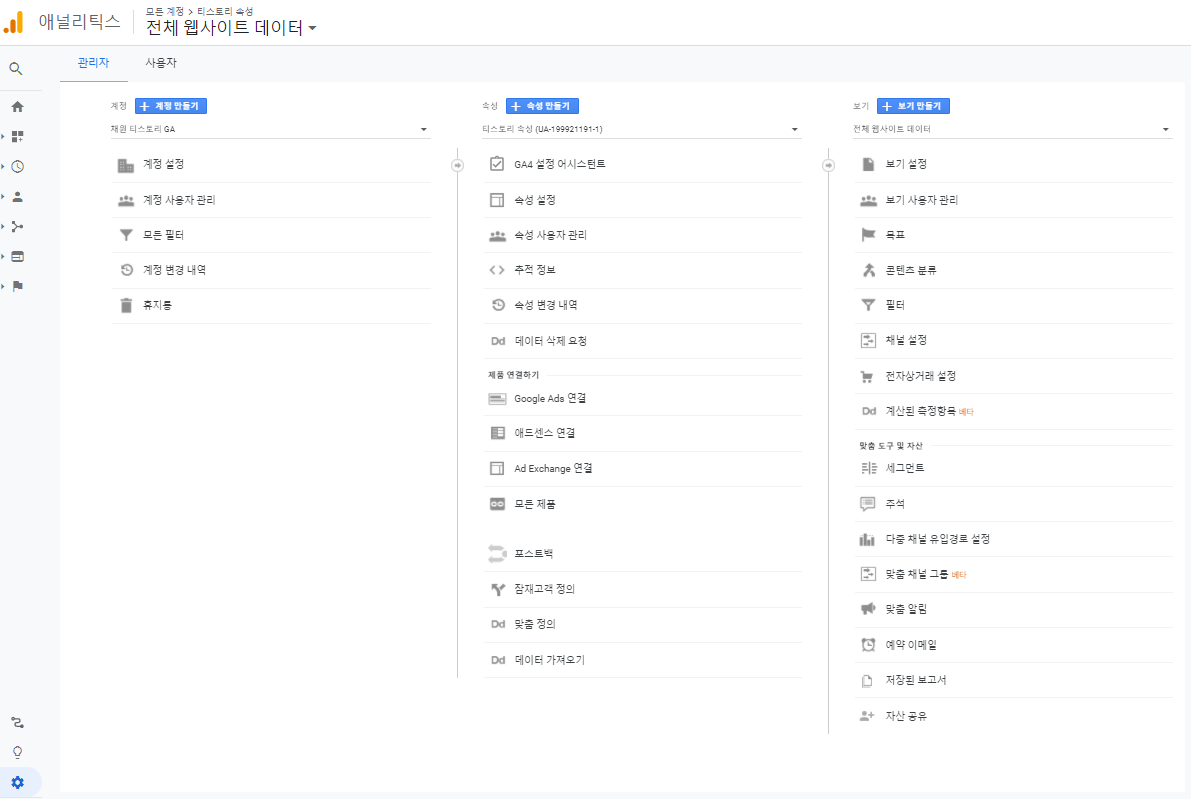Click the 속성 만들기 button
Image resolution: width=1191 pixels, height=799 pixels.
542,106
